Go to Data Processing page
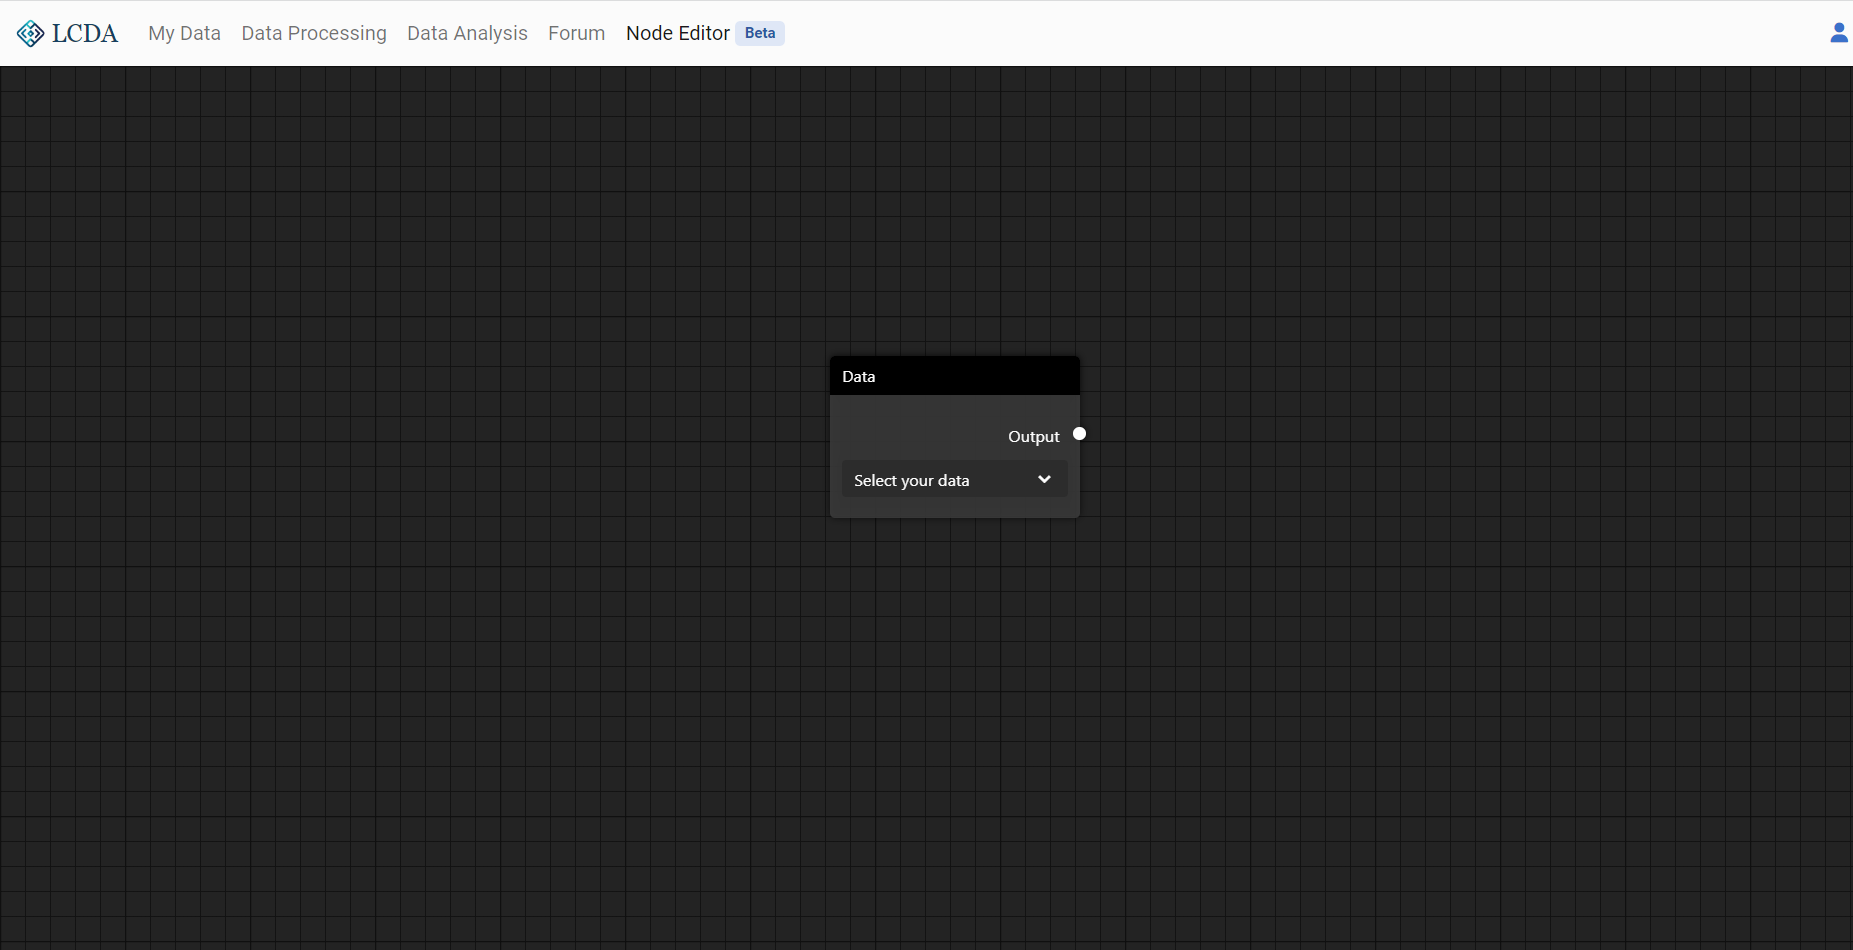Screen dimensions: 1853x950 pos(314,33)
